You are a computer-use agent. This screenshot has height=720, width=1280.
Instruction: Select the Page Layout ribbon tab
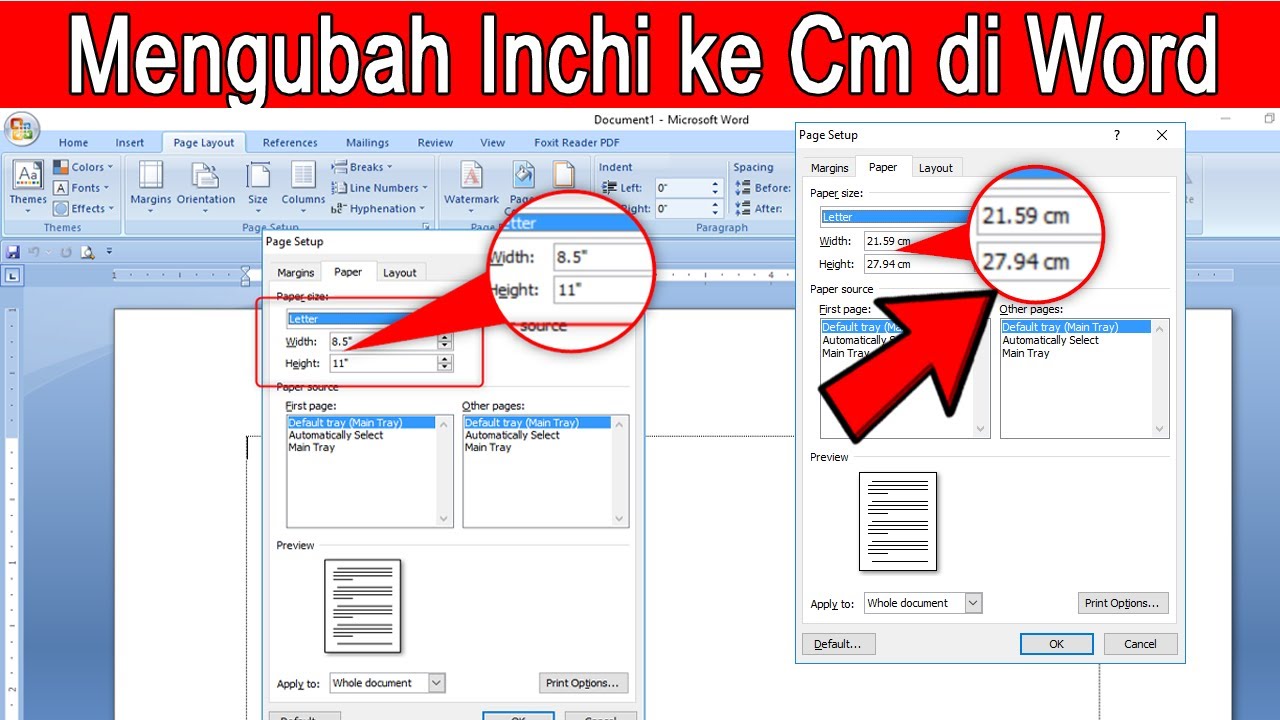204,143
